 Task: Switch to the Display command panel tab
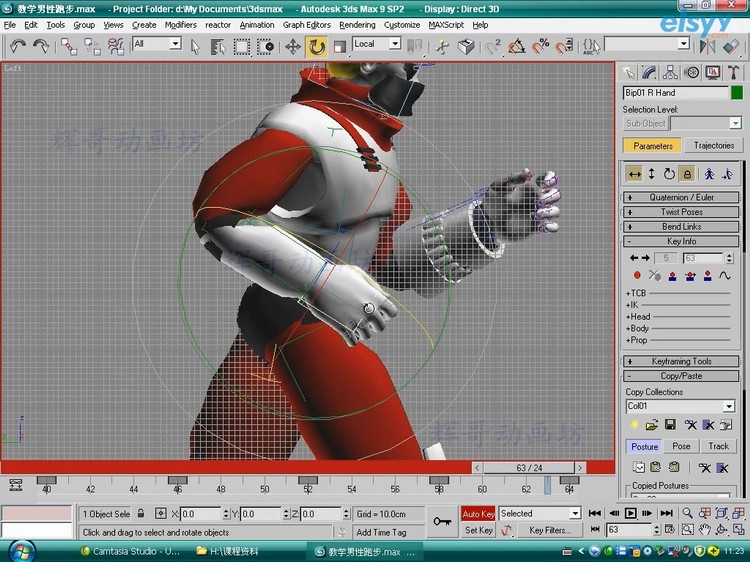click(x=713, y=72)
